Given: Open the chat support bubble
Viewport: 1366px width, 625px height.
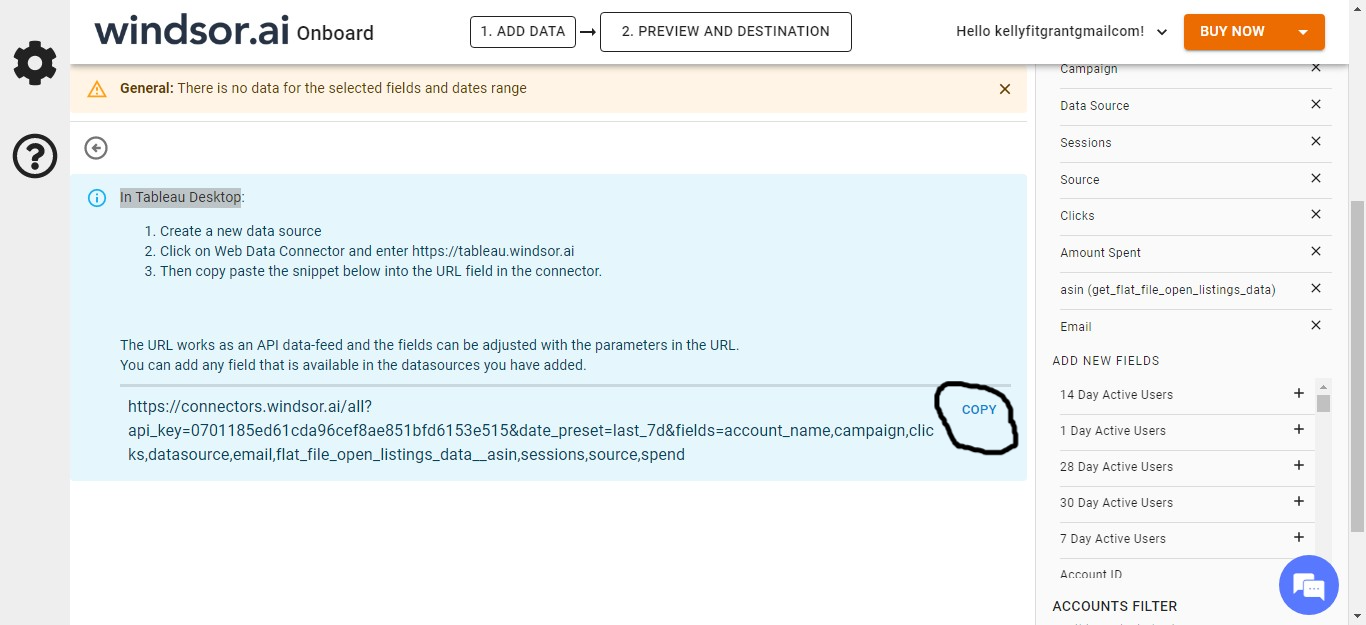Looking at the screenshot, I should coord(1308,585).
